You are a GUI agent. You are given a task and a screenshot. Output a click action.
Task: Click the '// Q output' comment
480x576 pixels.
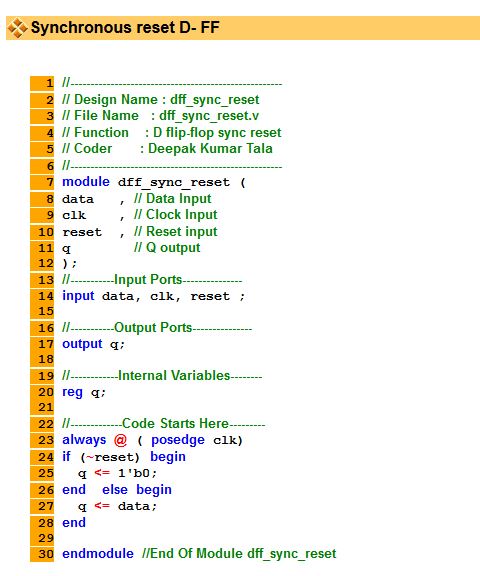(x=167, y=248)
